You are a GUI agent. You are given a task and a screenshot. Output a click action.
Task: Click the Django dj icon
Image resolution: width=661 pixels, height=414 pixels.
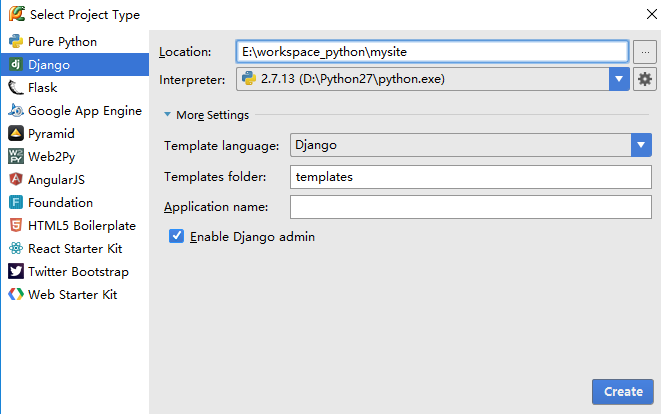tap(16, 65)
